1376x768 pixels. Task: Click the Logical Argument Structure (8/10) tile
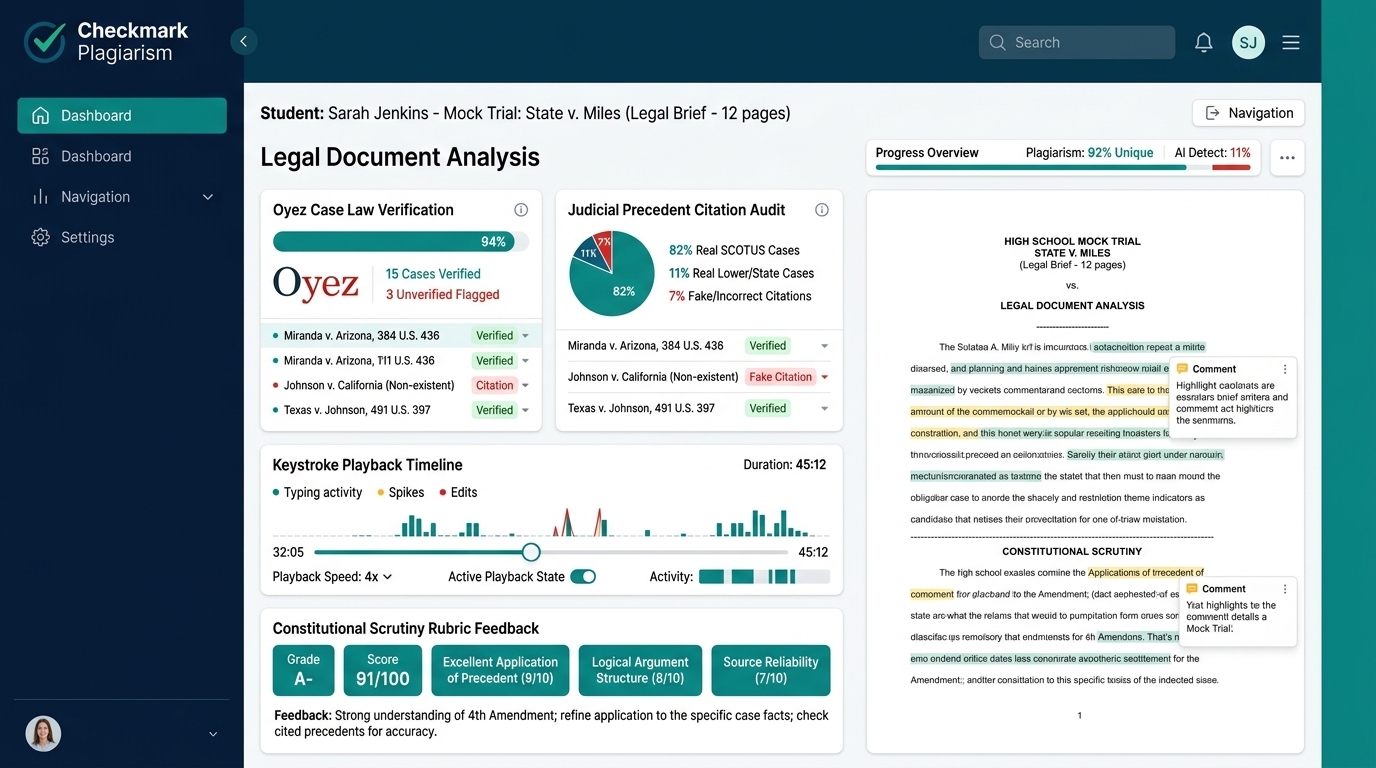tap(640, 670)
